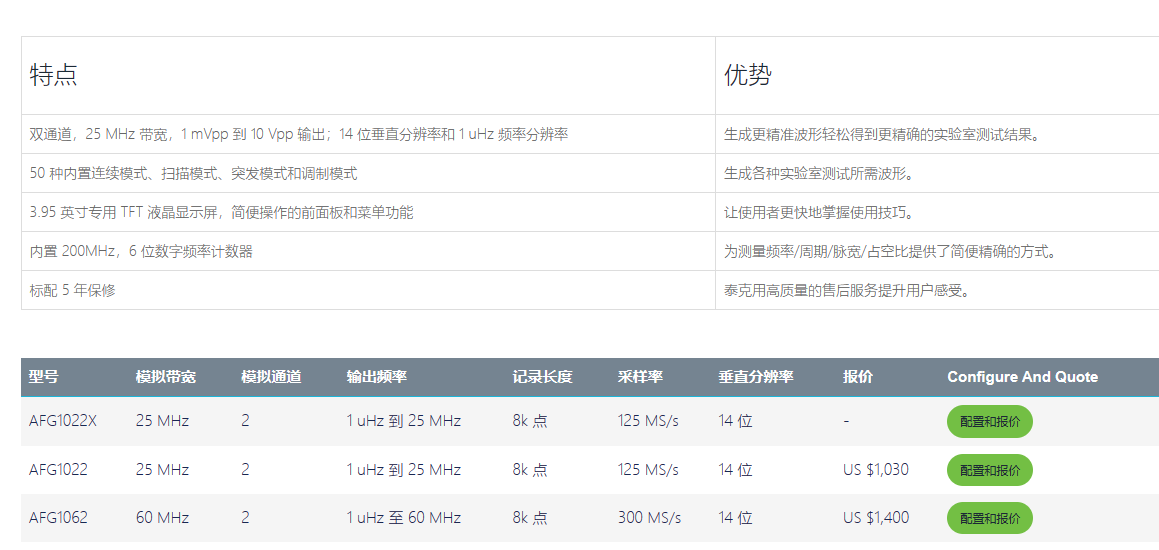Image resolution: width=1159 pixels, height=550 pixels.
Task: Click the 输出频率 column header
Action: [x=376, y=377]
